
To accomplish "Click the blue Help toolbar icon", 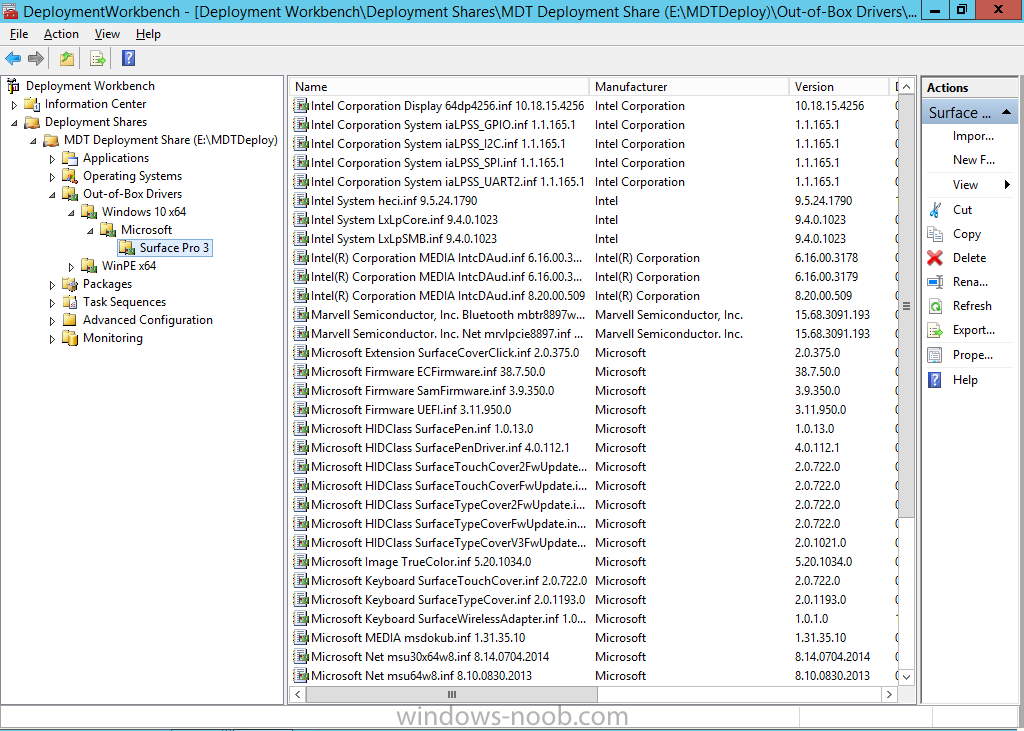I will (x=129, y=59).
